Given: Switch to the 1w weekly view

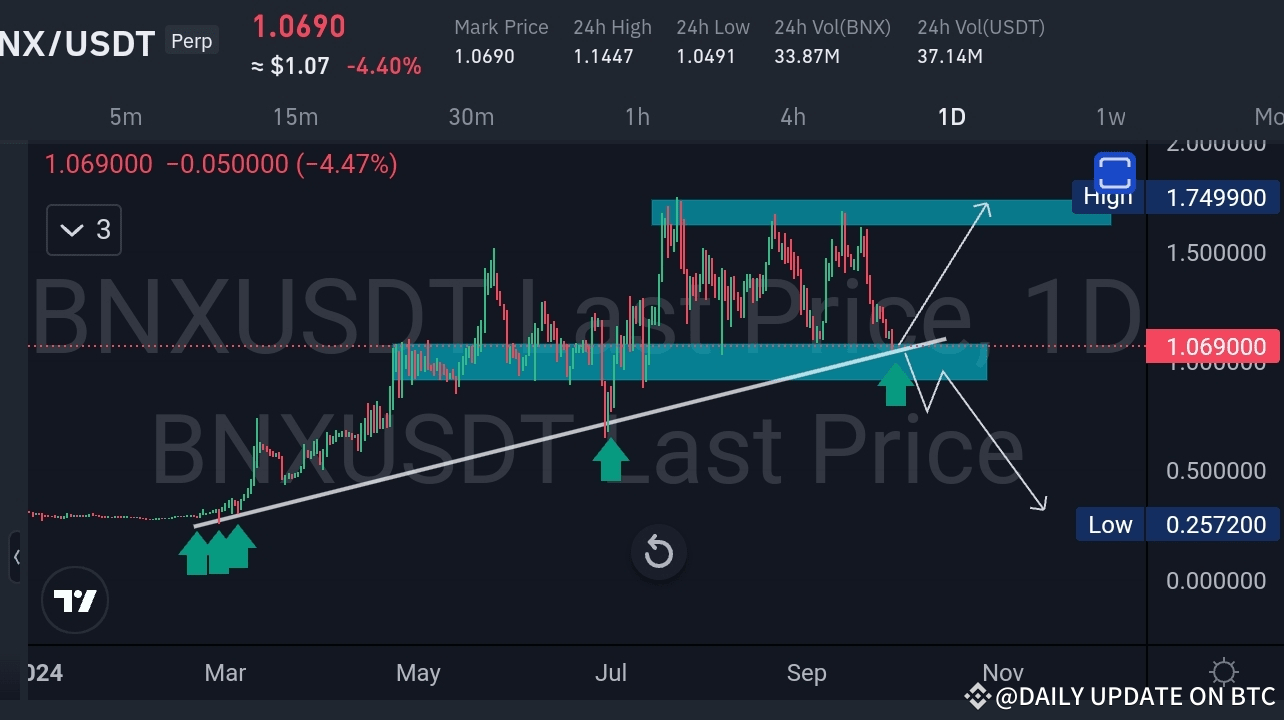Looking at the screenshot, I should point(1110,117).
